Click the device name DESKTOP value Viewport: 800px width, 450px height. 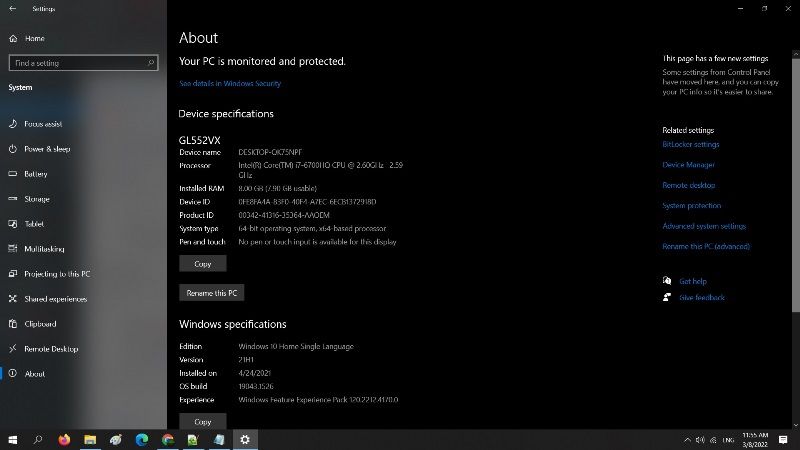click(x=270, y=152)
